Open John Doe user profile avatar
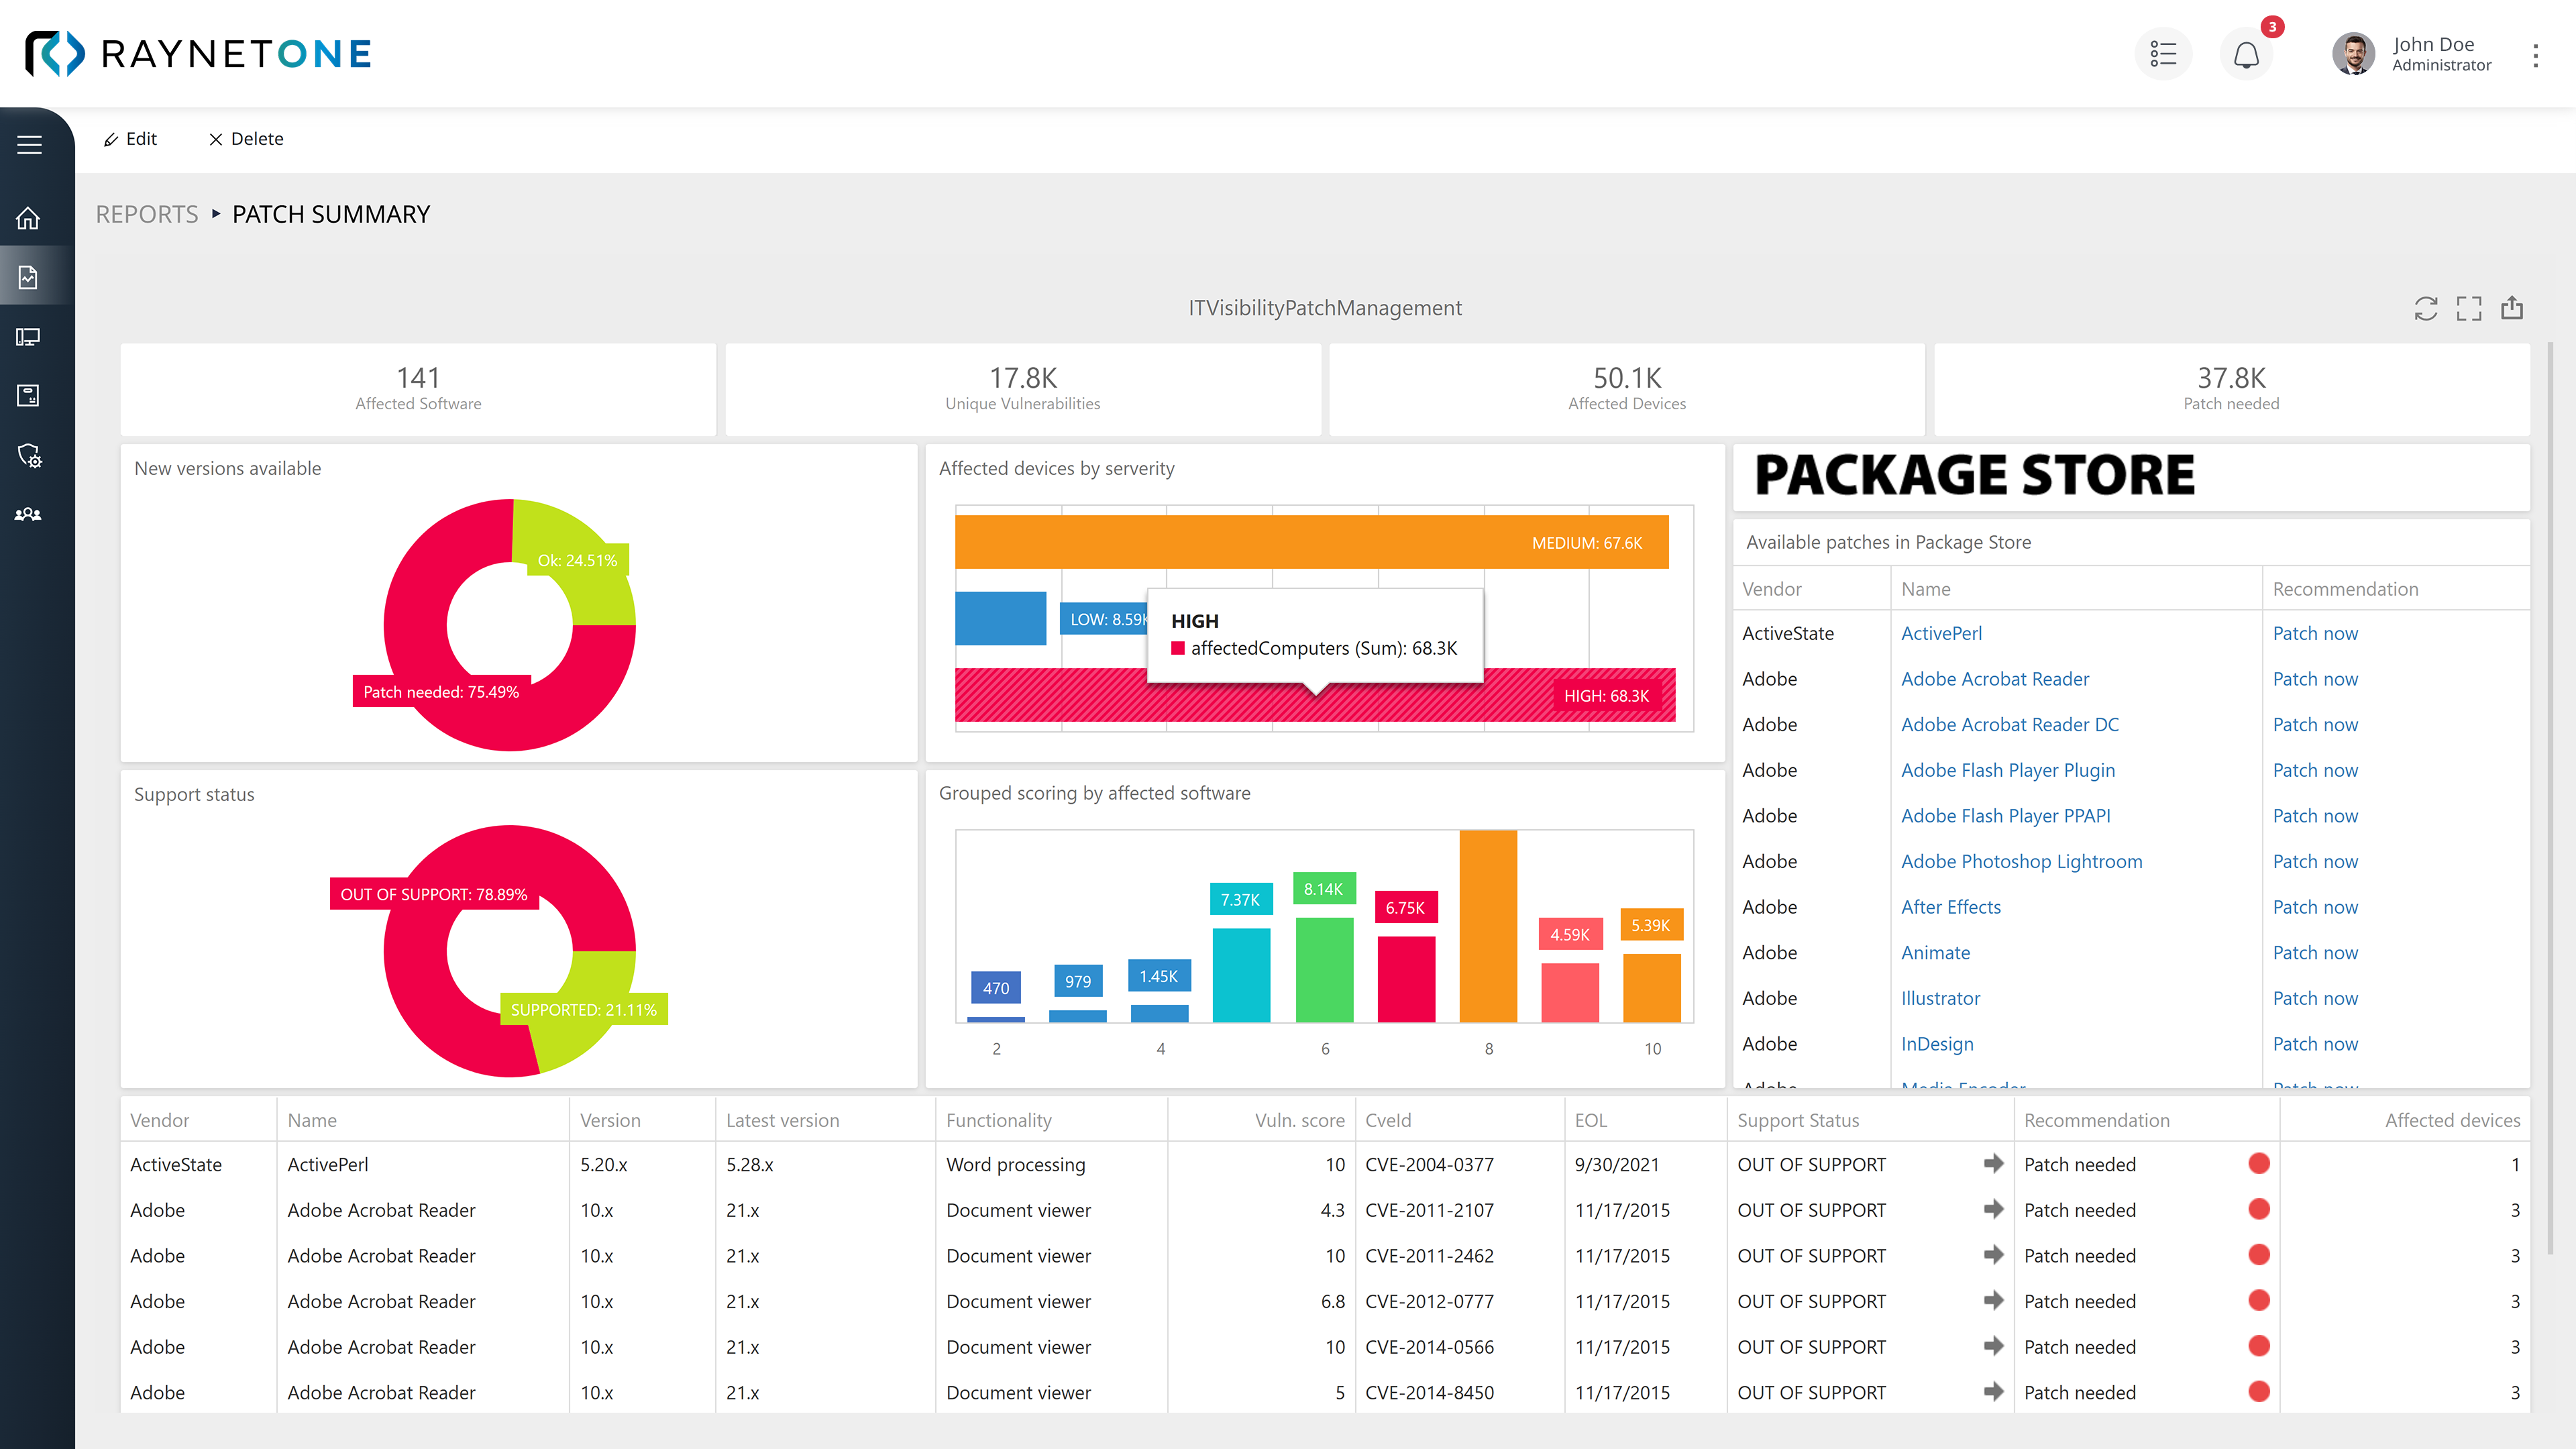The width and height of the screenshot is (2576, 1449). click(x=2353, y=54)
